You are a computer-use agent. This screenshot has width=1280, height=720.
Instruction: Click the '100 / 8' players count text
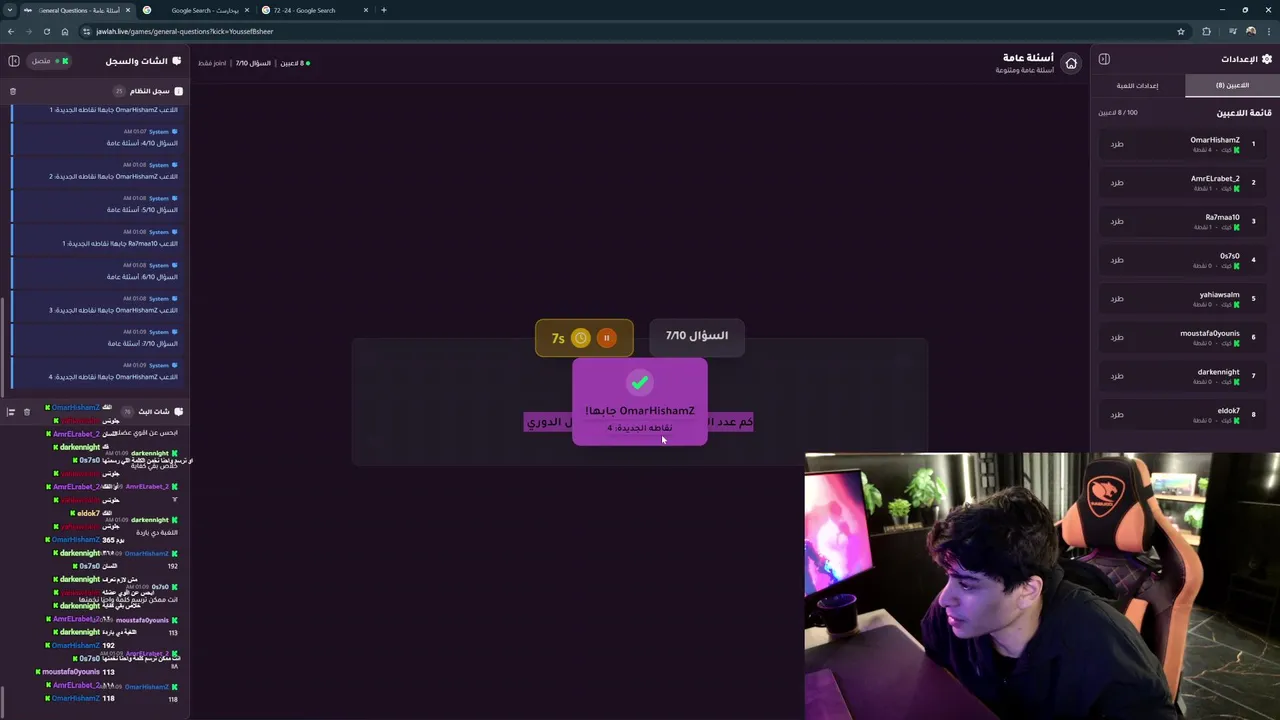[x=1118, y=113]
